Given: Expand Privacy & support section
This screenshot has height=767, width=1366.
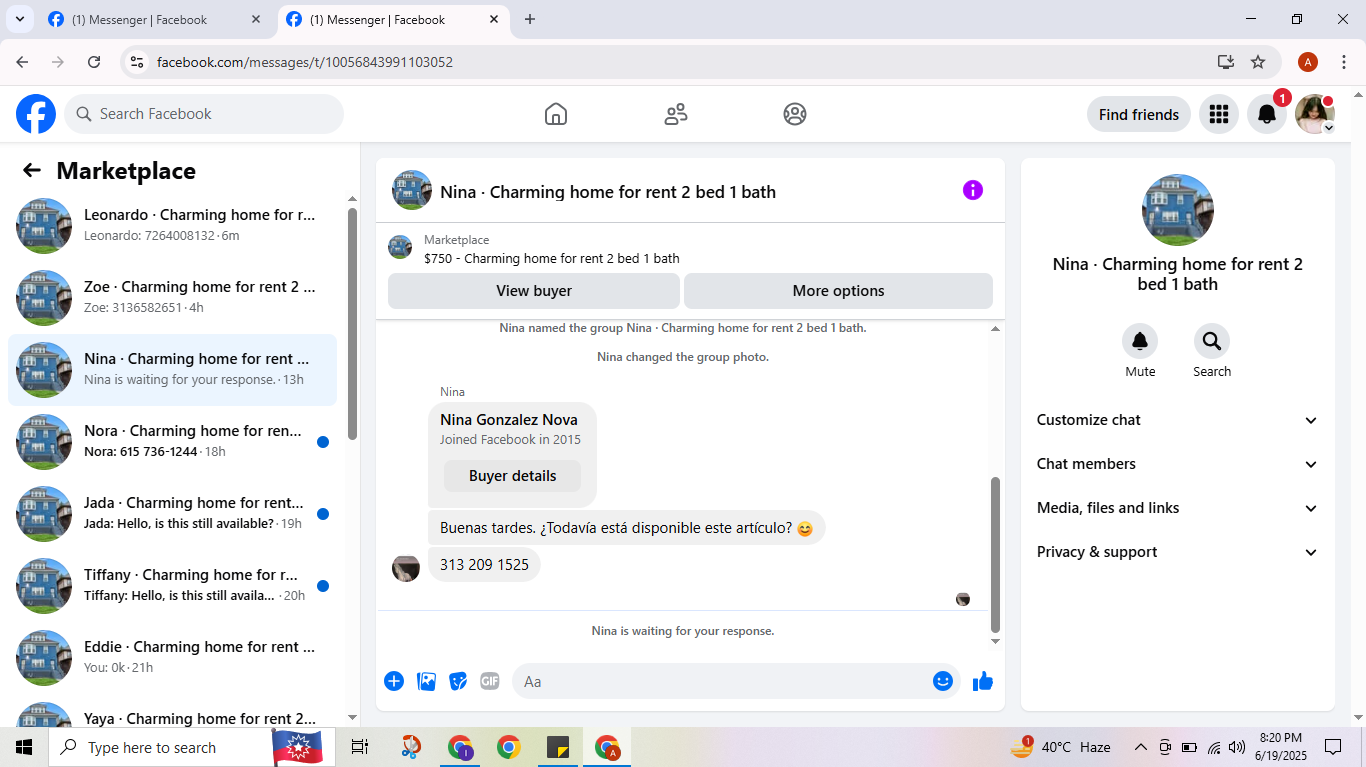Looking at the screenshot, I should (x=1177, y=552).
